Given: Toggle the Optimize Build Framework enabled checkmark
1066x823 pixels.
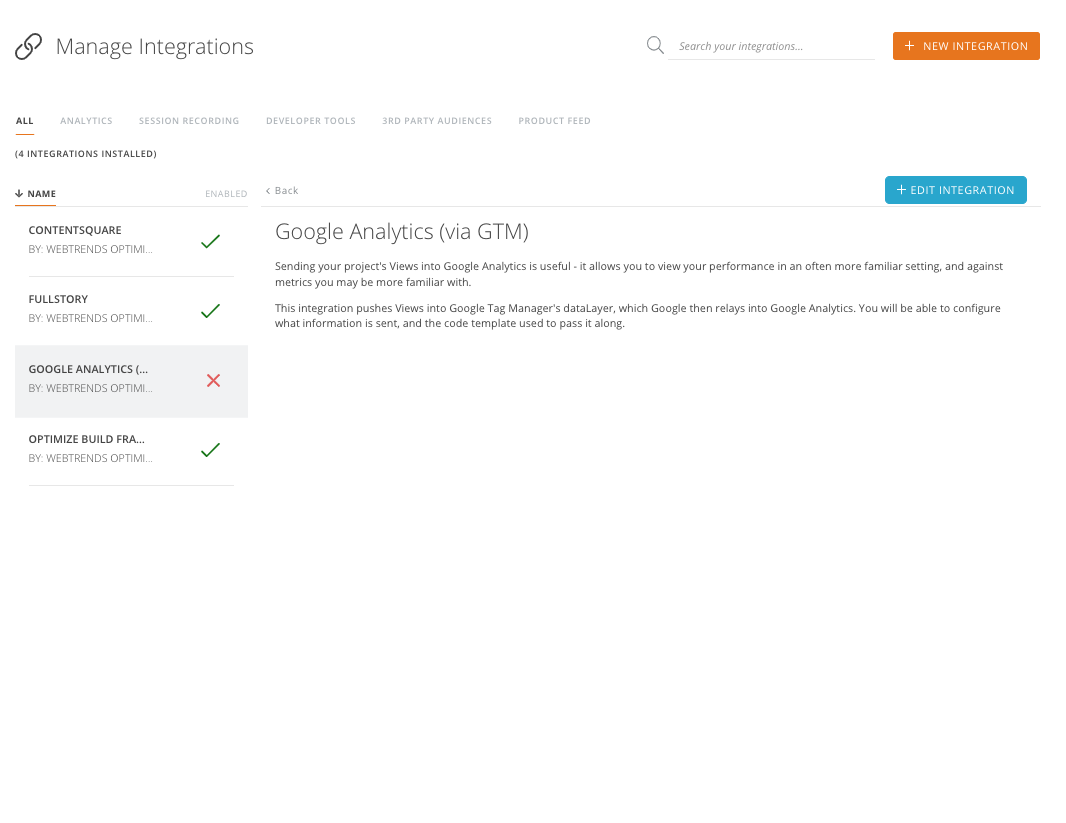Looking at the screenshot, I should tap(210, 450).
